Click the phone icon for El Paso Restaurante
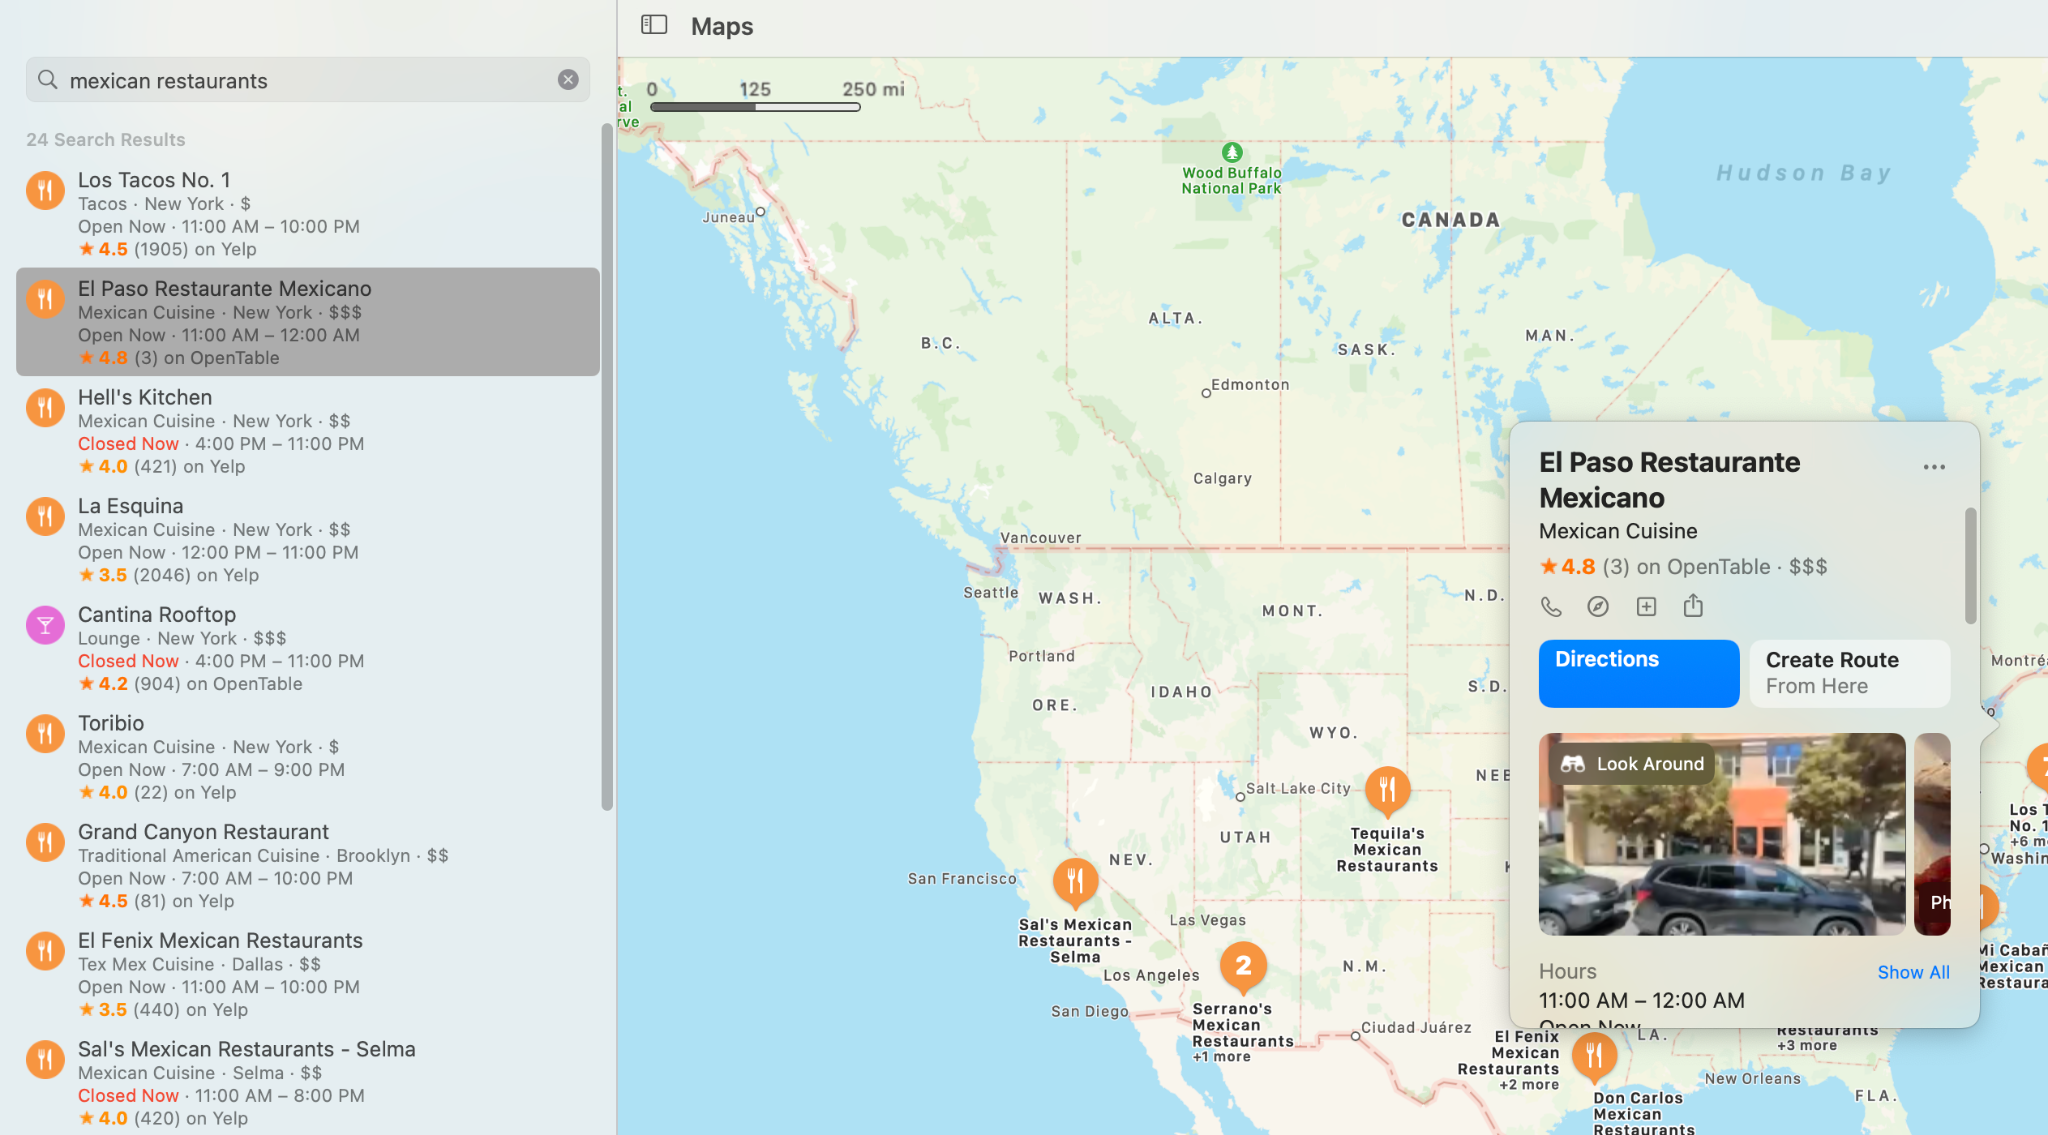The height and width of the screenshot is (1135, 2048). (1551, 607)
